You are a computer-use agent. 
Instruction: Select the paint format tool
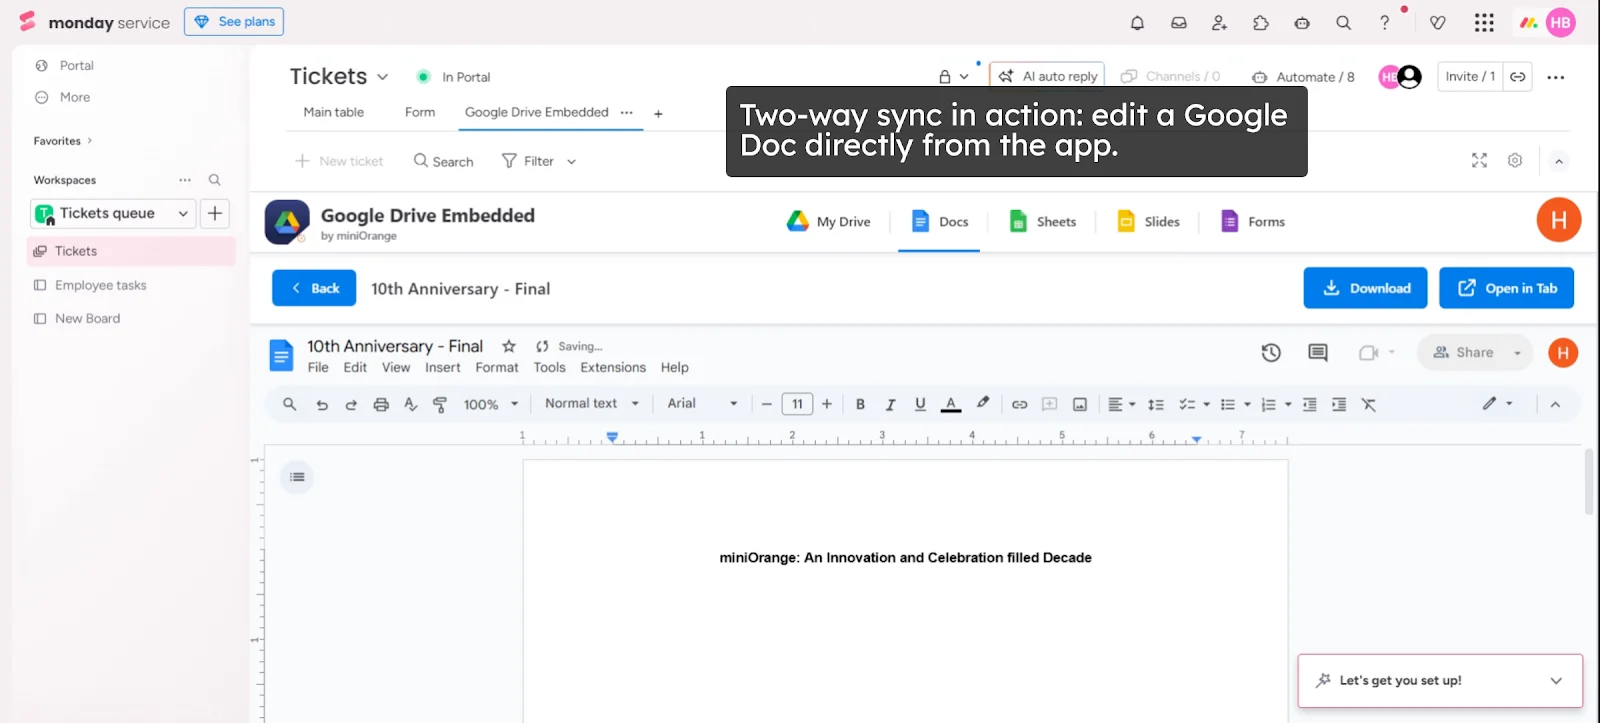point(440,405)
